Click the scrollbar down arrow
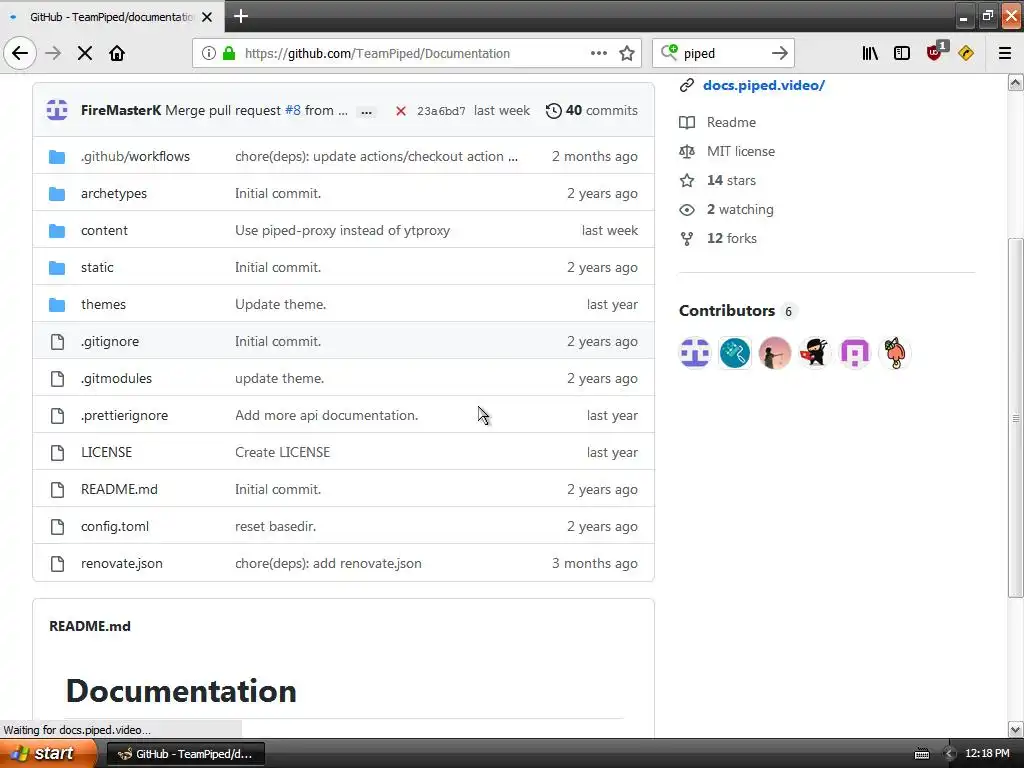The height and width of the screenshot is (768, 1024). (1016, 729)
